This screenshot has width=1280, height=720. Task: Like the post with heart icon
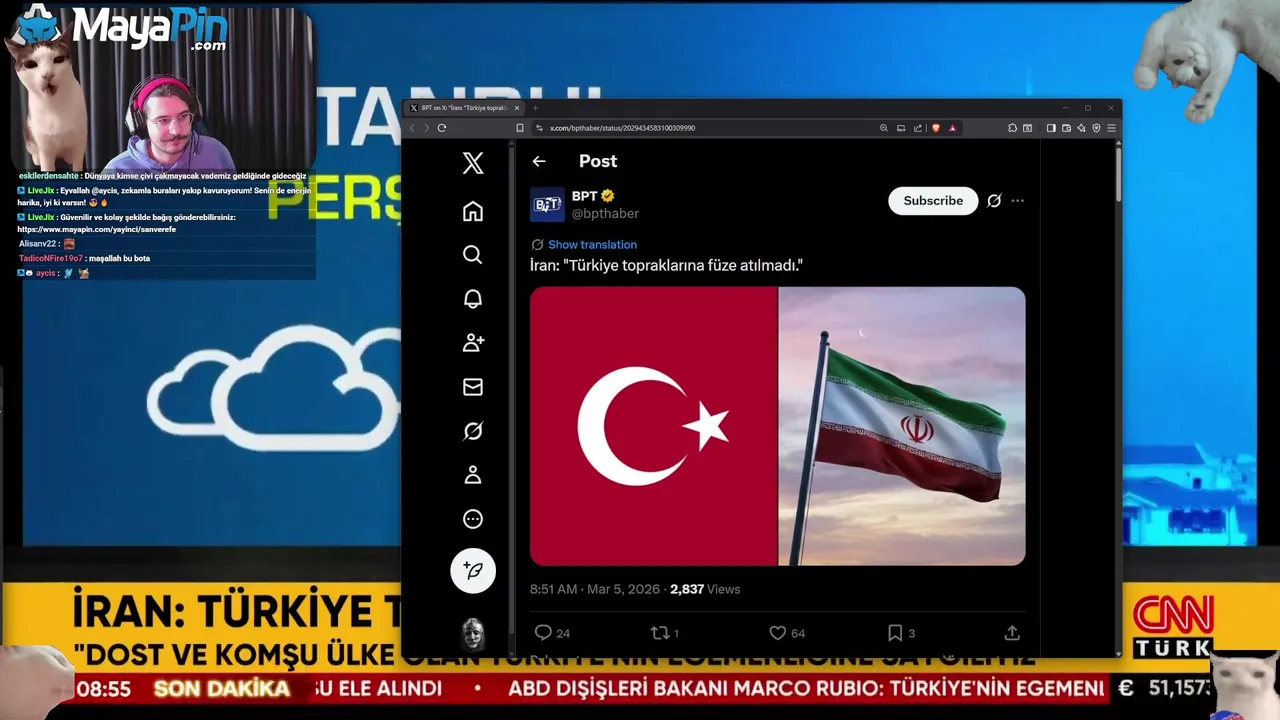coord(777,633)
